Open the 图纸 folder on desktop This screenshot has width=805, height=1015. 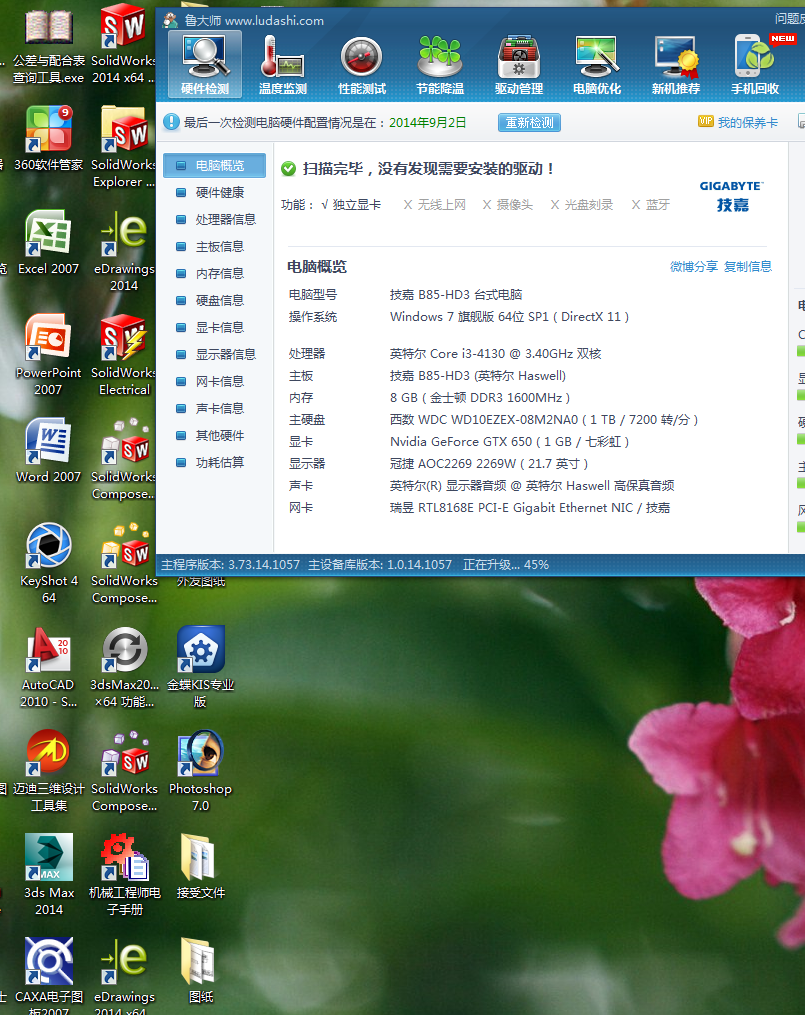(x=200, y=971)
